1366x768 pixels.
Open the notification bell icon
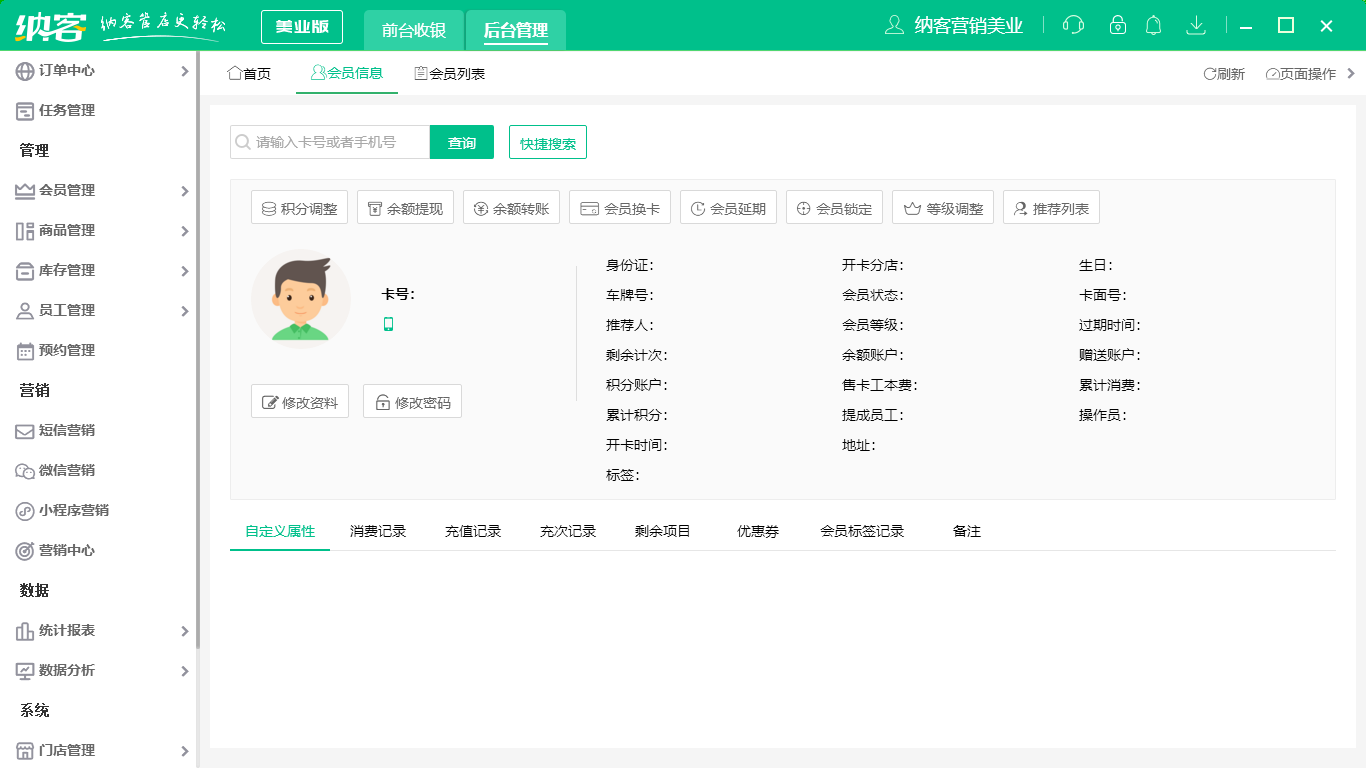click(1153, 25)
